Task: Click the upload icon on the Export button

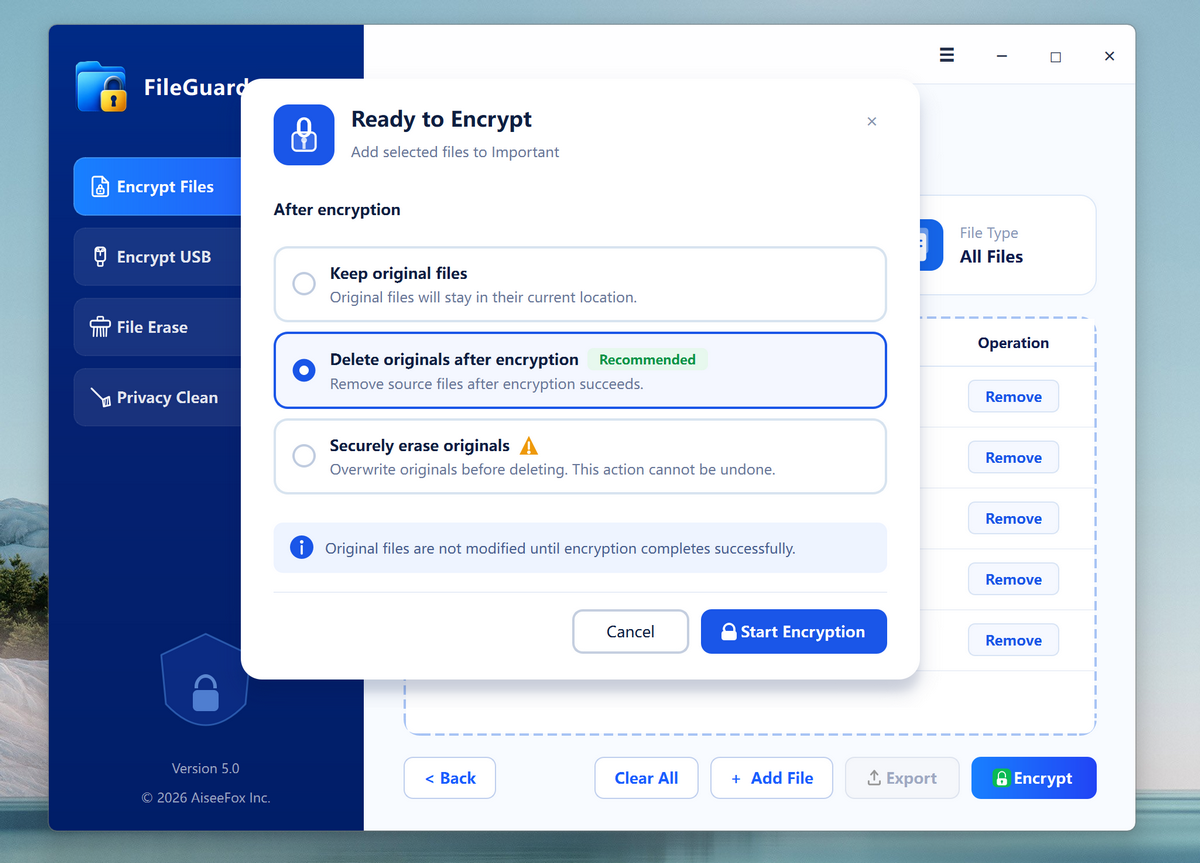Action: (873, 778)
